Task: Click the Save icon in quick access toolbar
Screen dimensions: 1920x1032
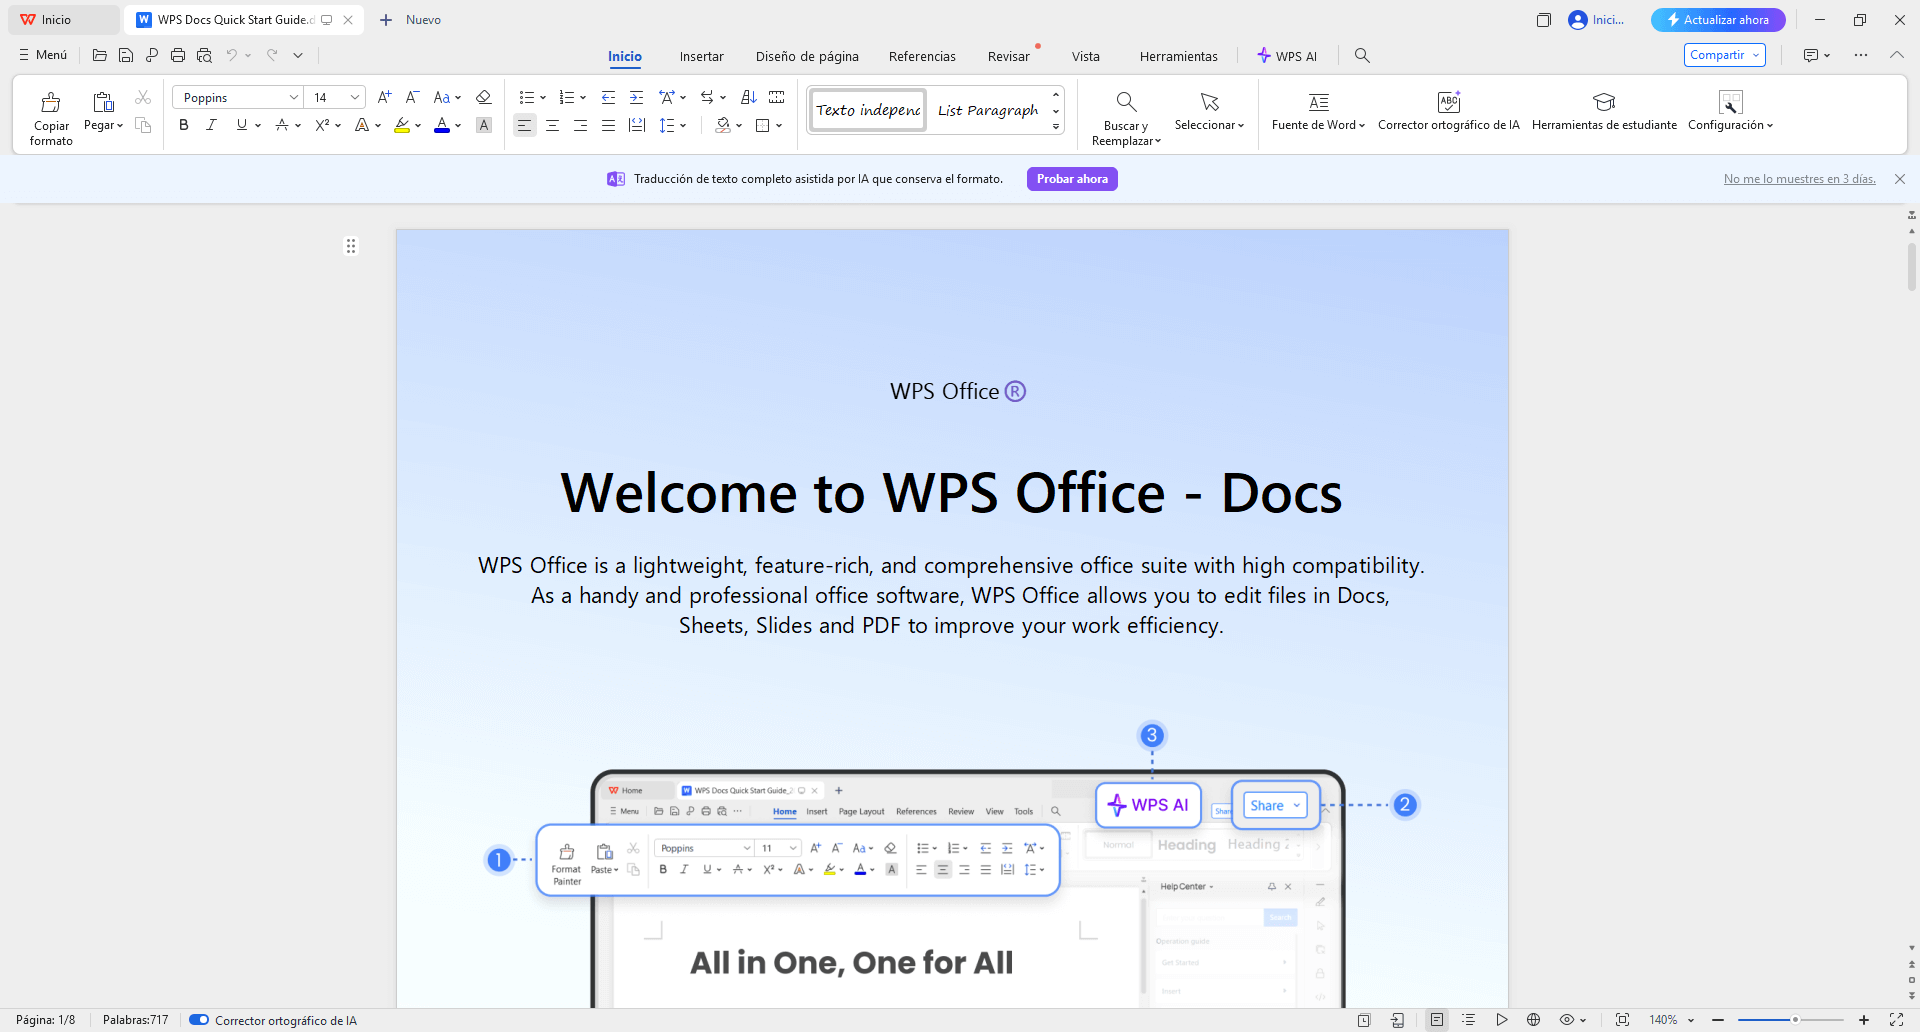Action: point(126,55)
